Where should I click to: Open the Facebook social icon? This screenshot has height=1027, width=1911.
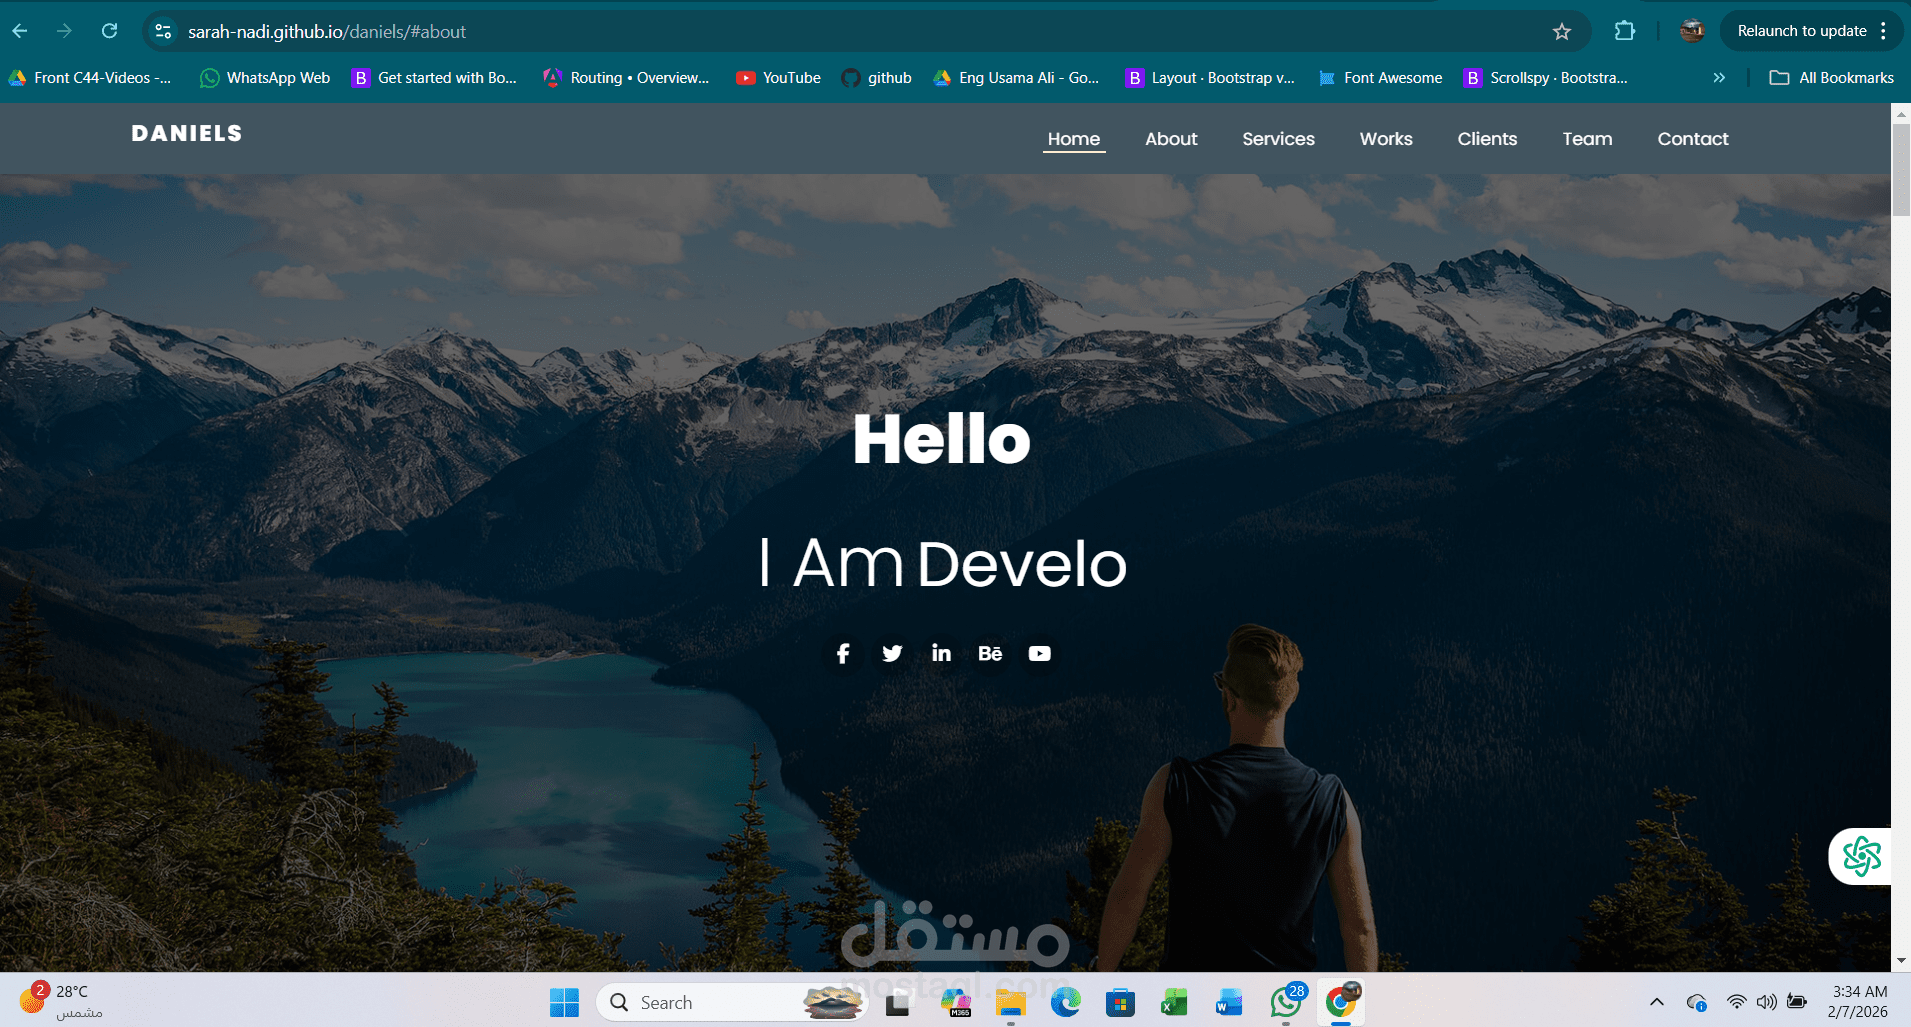[843, 653]
